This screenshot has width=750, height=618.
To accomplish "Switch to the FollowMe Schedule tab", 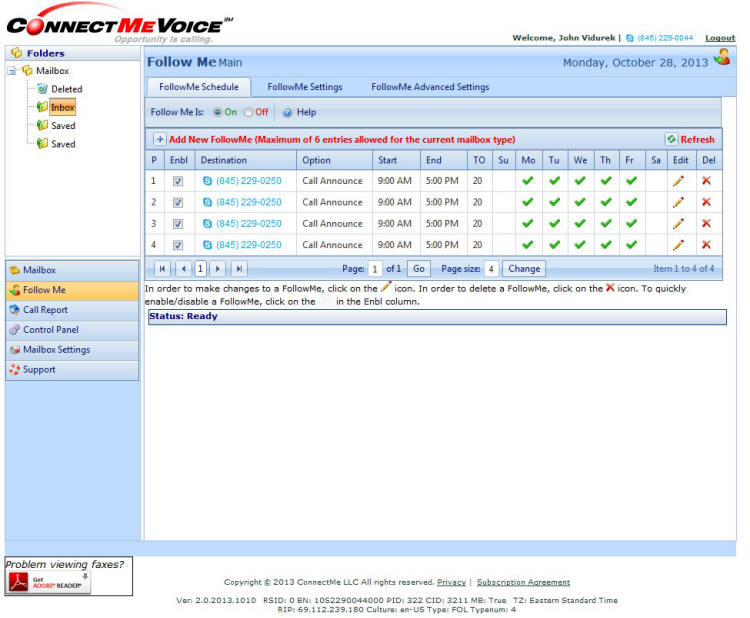I will 199,87.
